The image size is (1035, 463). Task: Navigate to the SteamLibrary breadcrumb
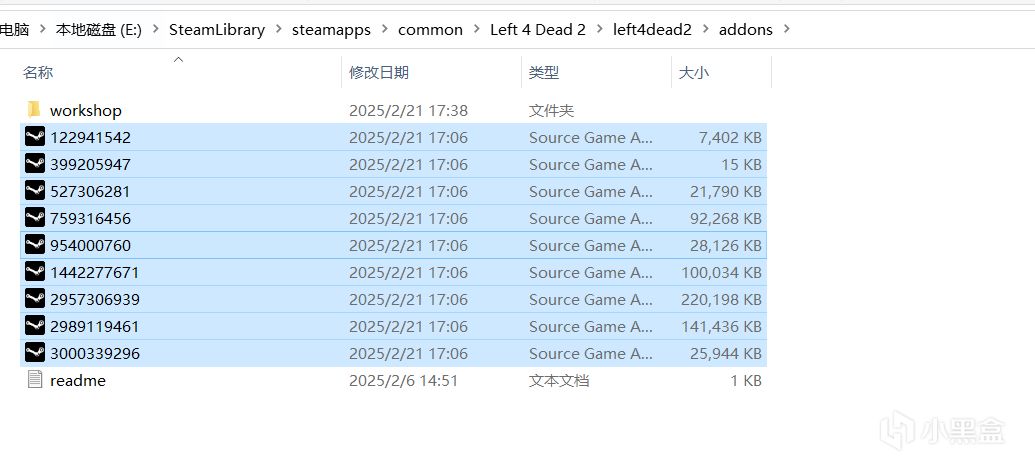click(x=217, y=29)
